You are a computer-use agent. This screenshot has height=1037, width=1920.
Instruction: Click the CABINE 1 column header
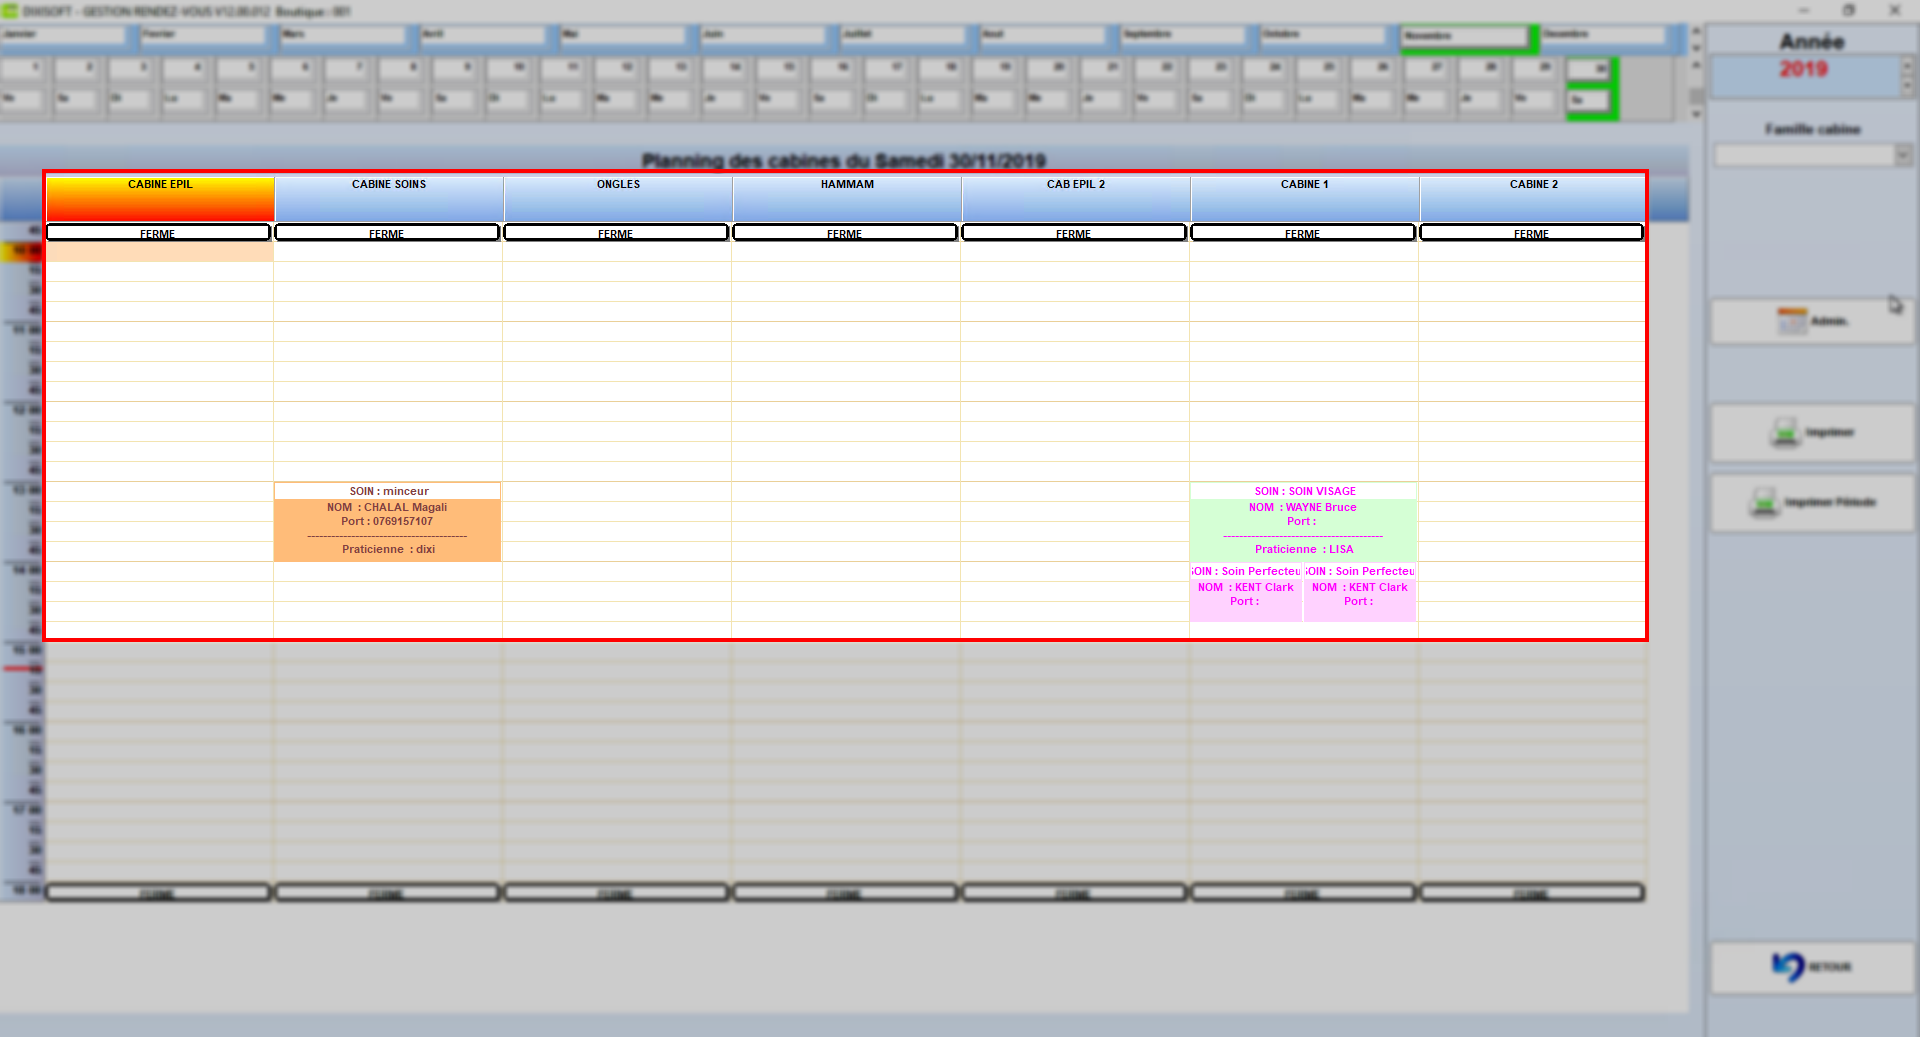pos(1305,198)
